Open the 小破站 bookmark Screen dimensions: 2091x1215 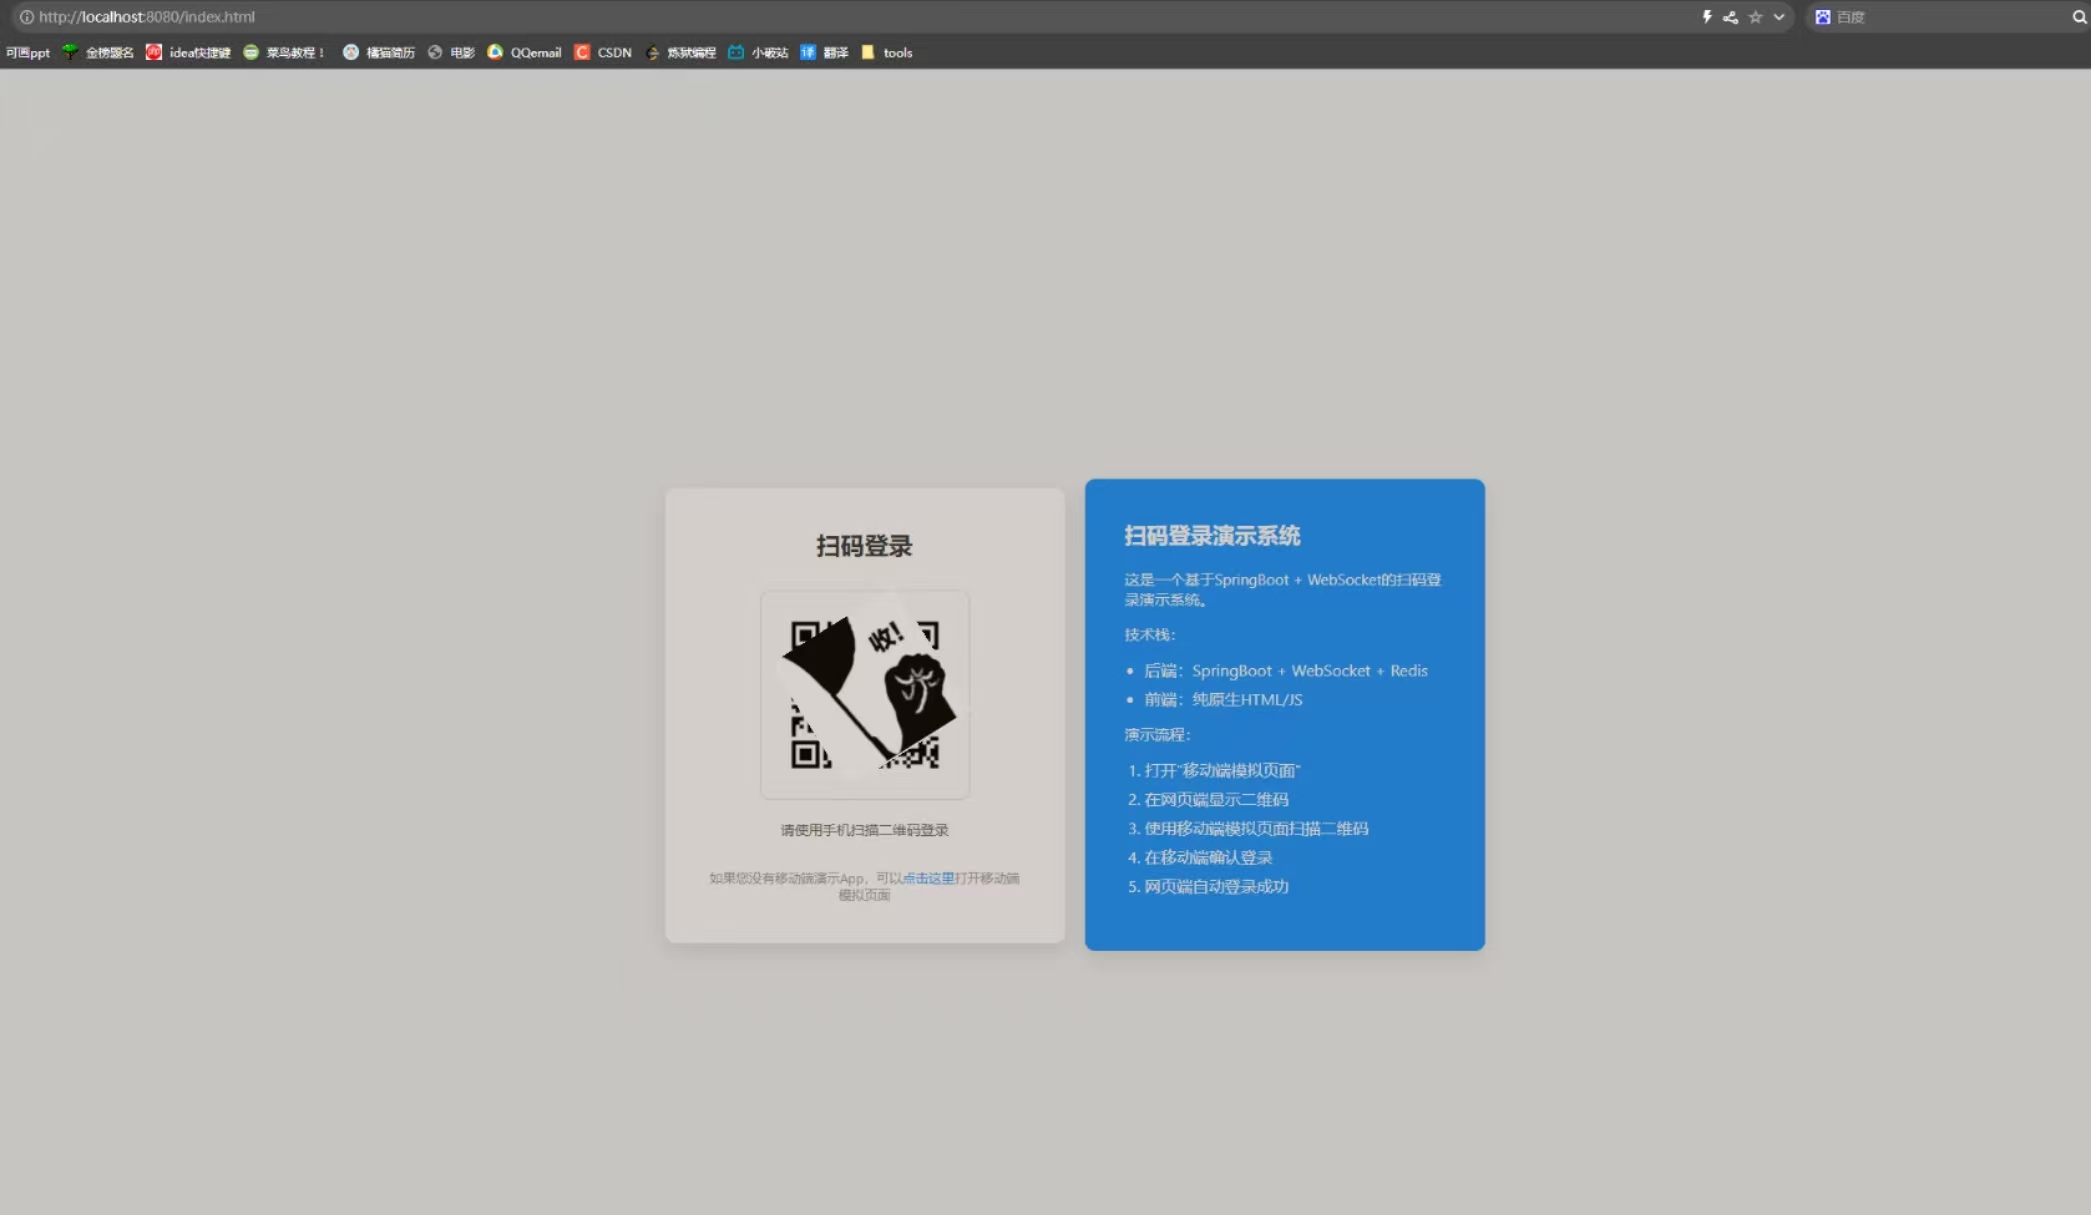758,53
